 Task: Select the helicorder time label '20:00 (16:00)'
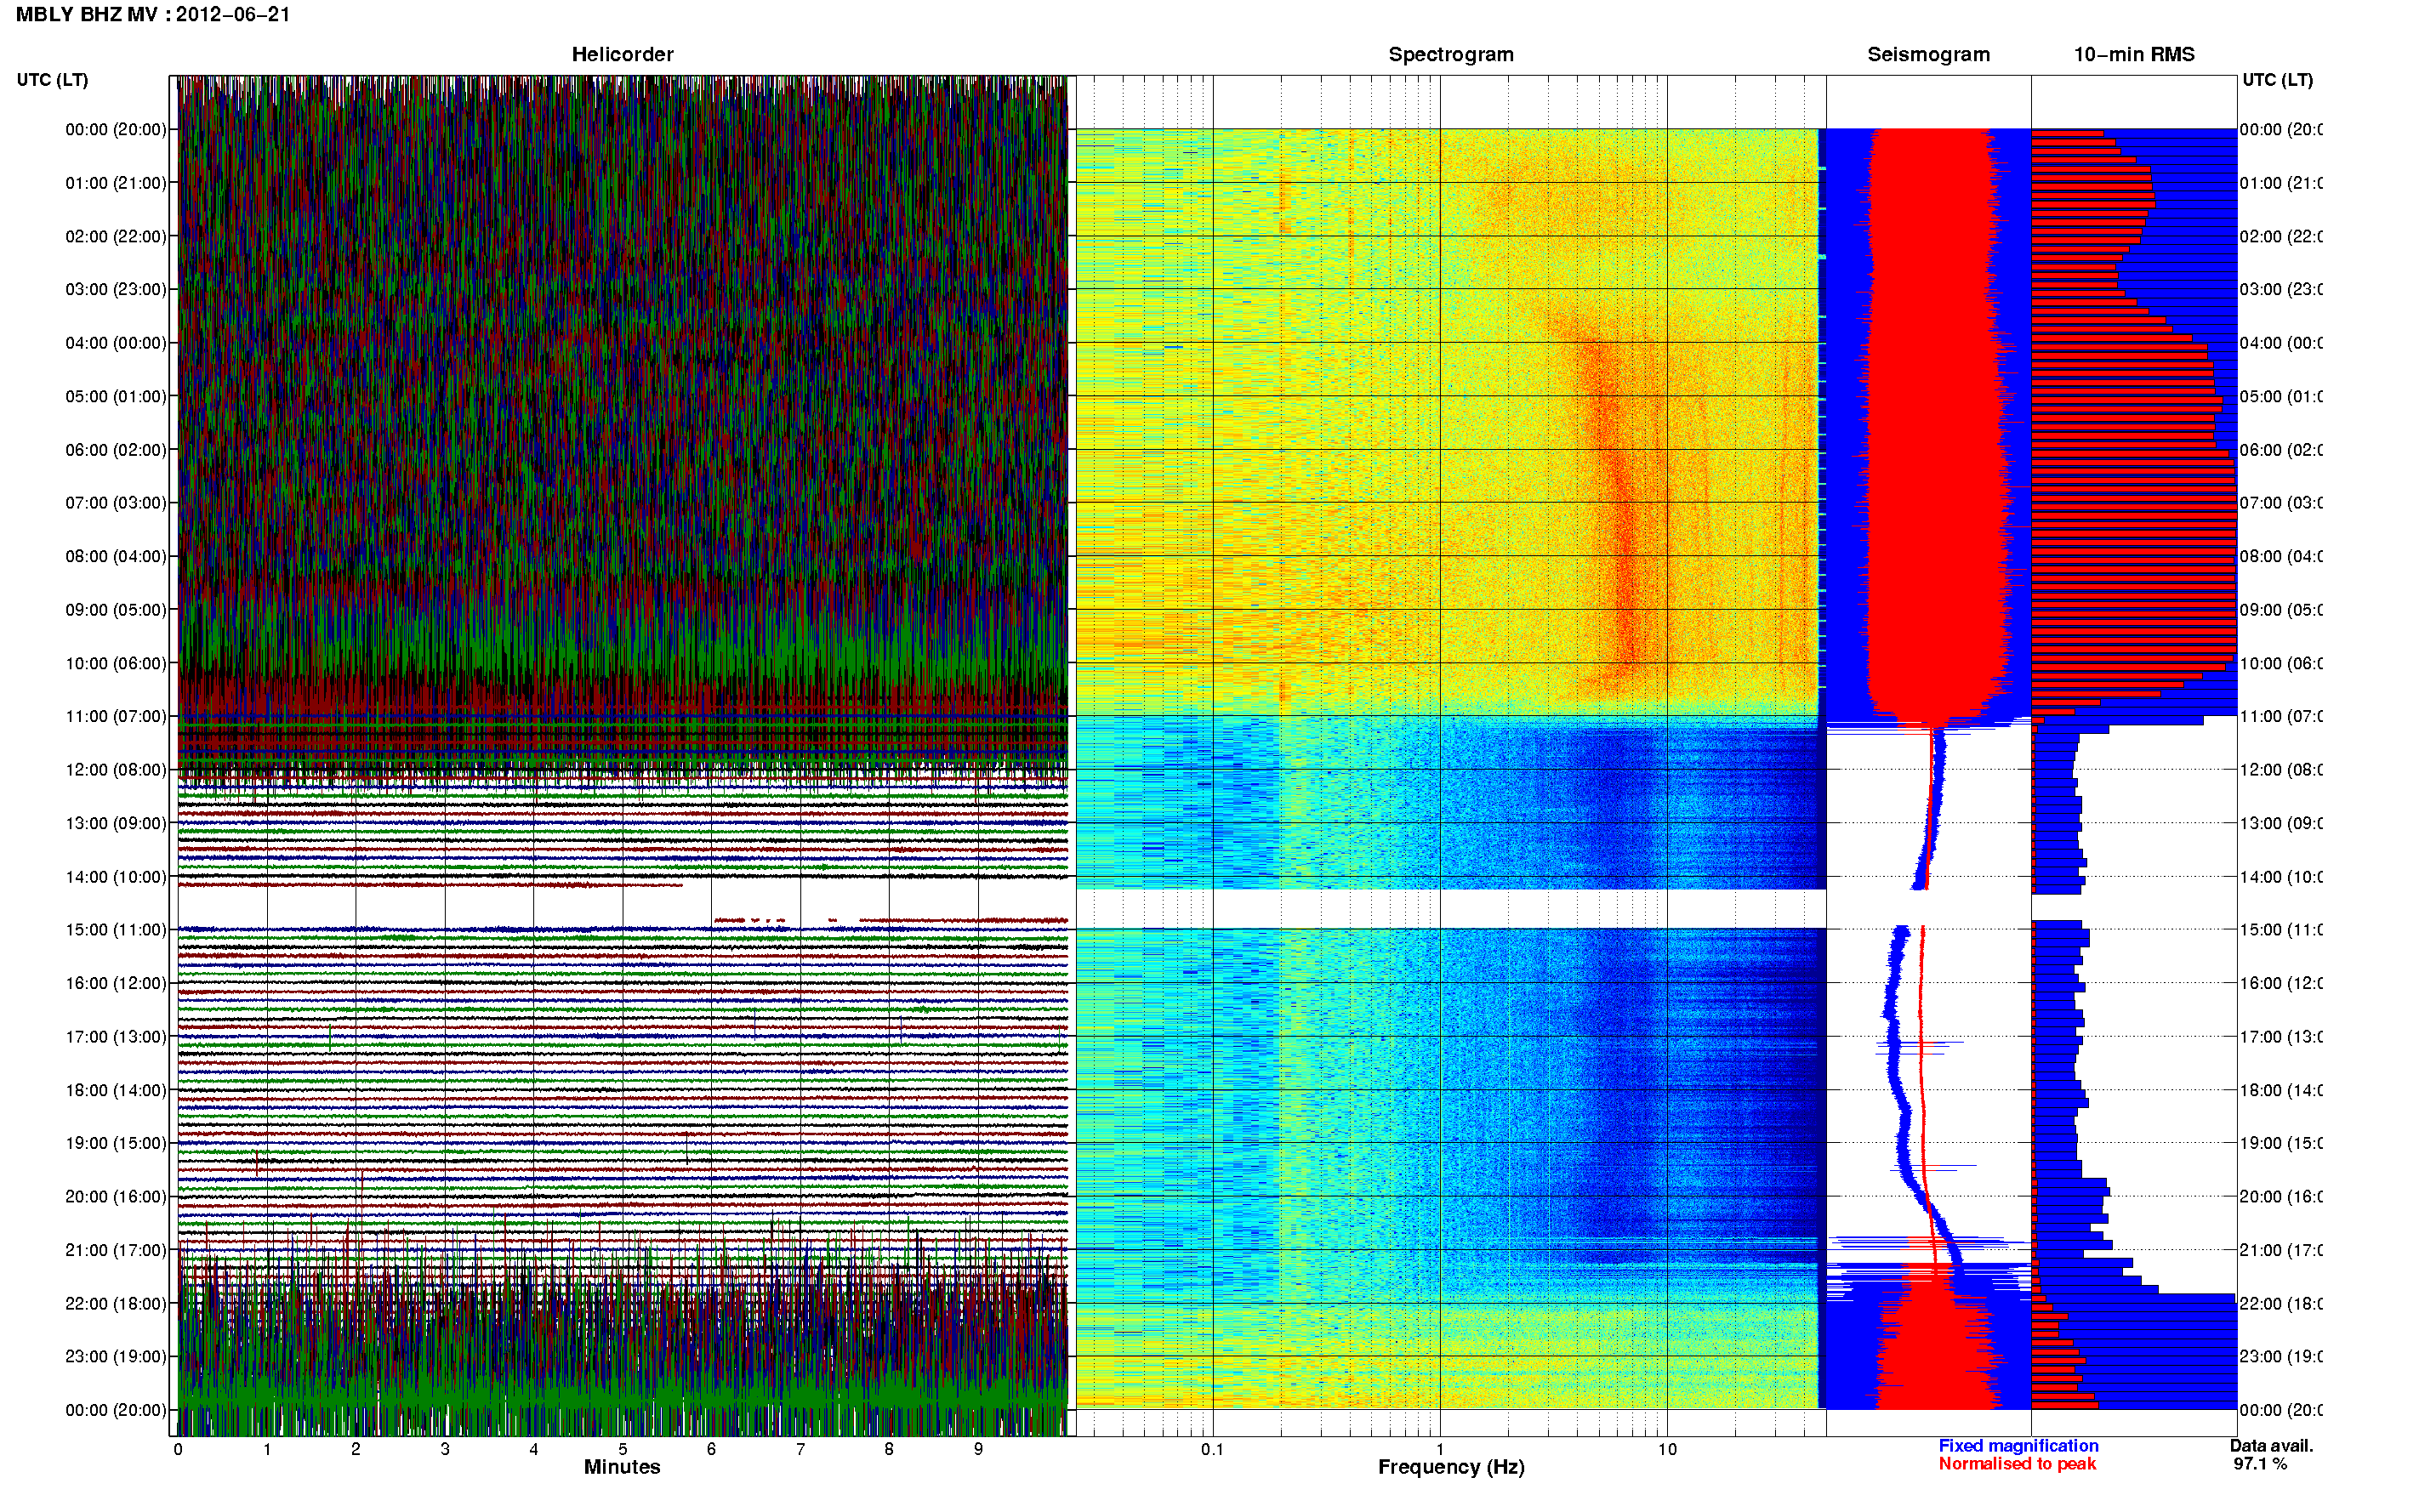[x=116, y=1197]
